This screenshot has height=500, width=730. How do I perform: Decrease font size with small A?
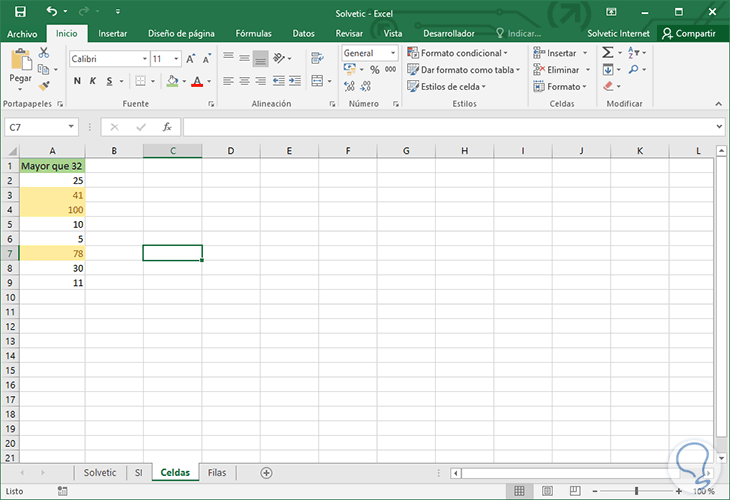tap(207, 59)
